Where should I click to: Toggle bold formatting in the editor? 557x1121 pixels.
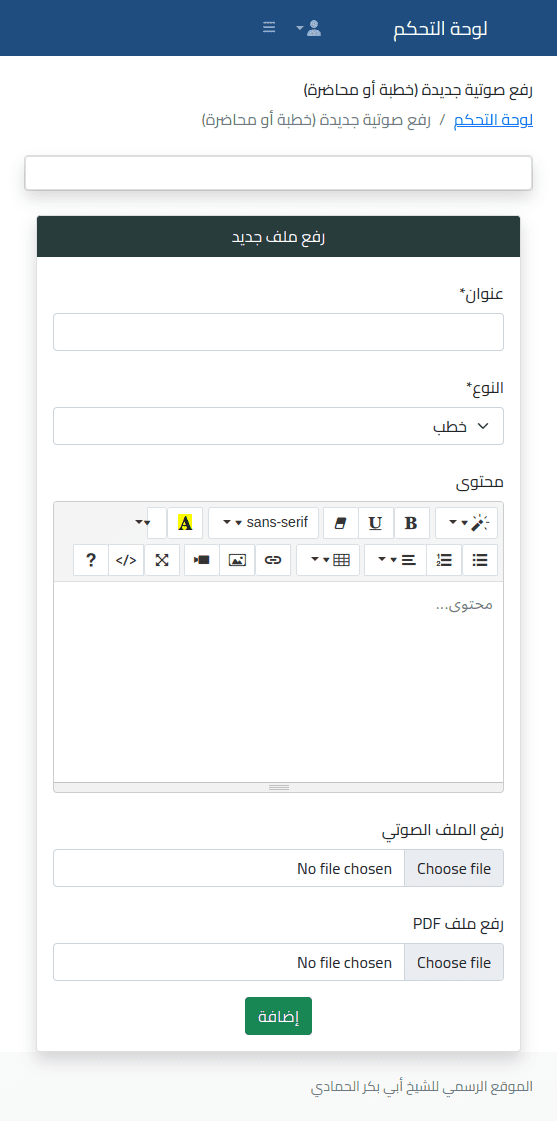click(x=411, y=523)
